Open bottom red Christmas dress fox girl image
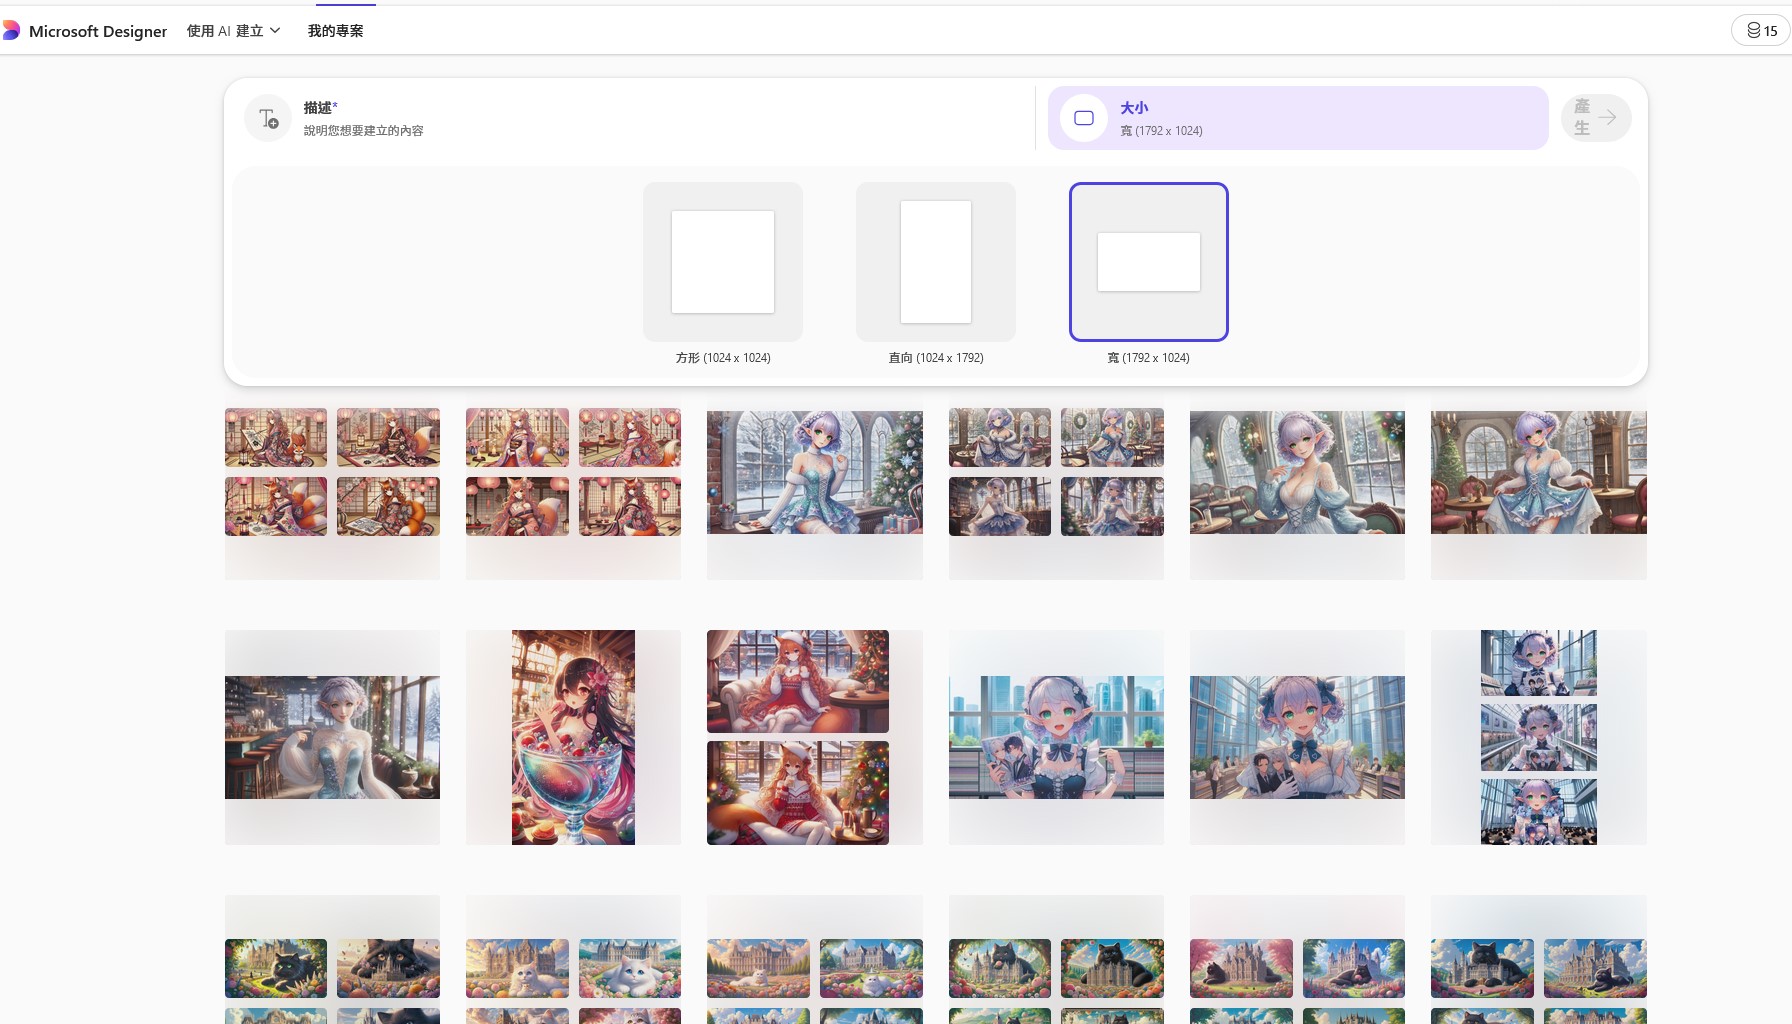This screenshot has height=1024, width=1792. click(x=798, y=793)
